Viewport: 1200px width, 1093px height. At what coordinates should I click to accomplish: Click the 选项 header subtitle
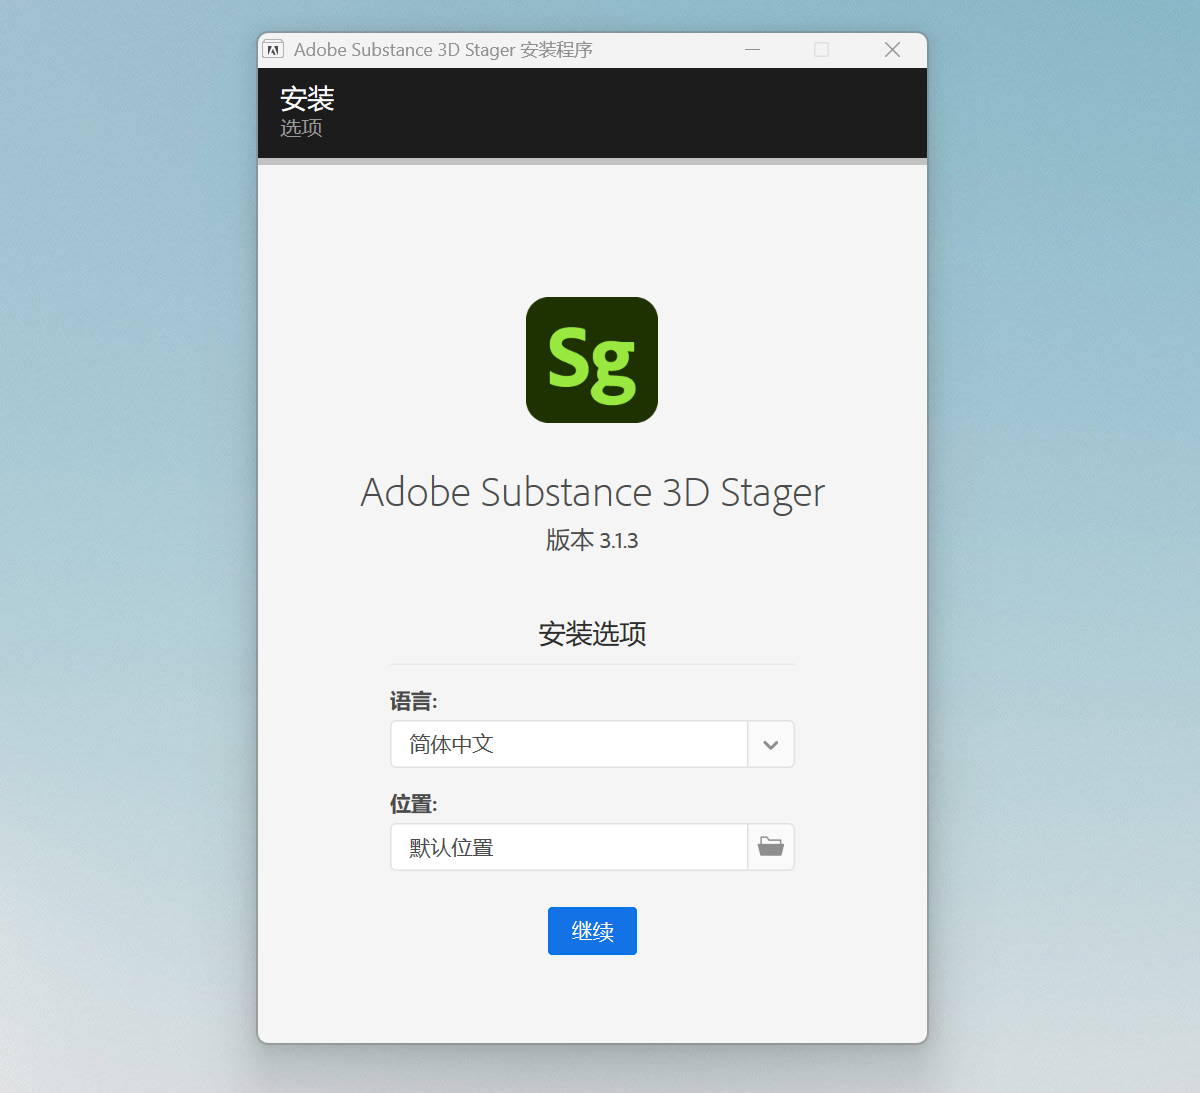pos(301,128)
